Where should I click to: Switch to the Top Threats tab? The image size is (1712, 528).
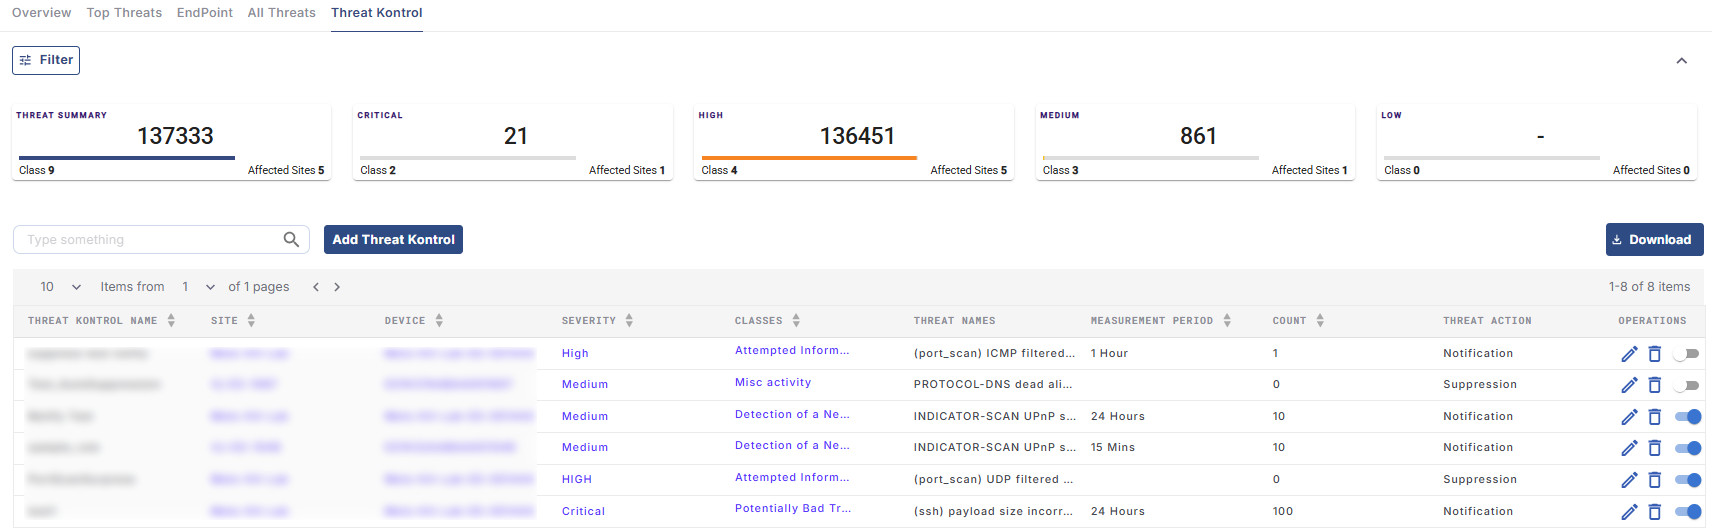pyautogui.click(x=124, y=13)
